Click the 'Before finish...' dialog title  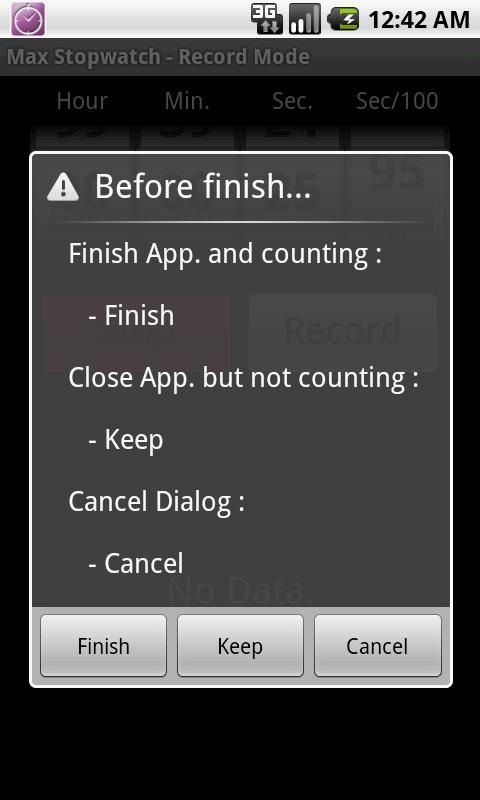click(x=203, y=186)
